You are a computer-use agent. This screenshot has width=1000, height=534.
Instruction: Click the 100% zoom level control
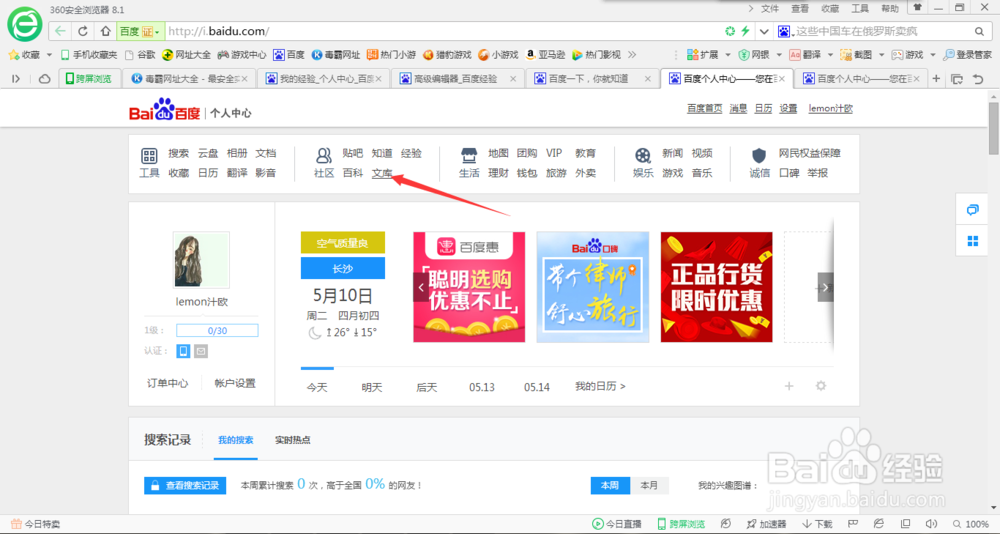pyautogui.click(x=971, y=524)
